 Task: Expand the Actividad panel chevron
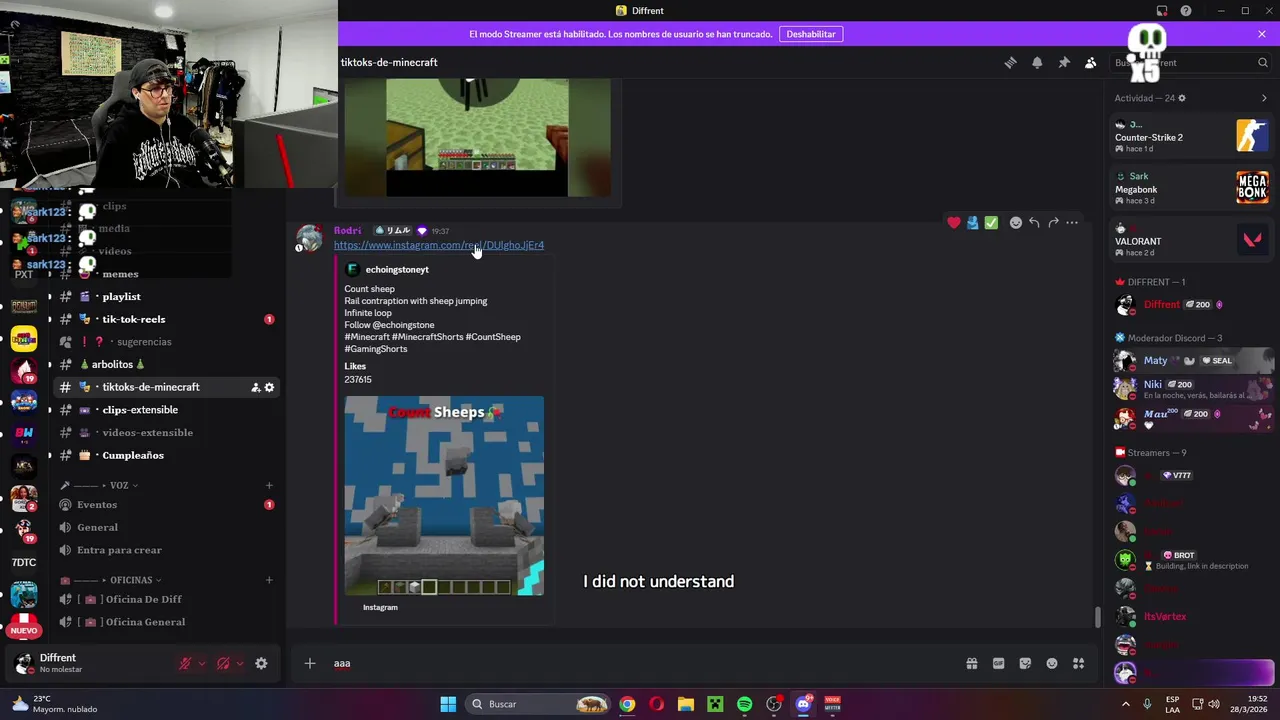coord(1264,98)
